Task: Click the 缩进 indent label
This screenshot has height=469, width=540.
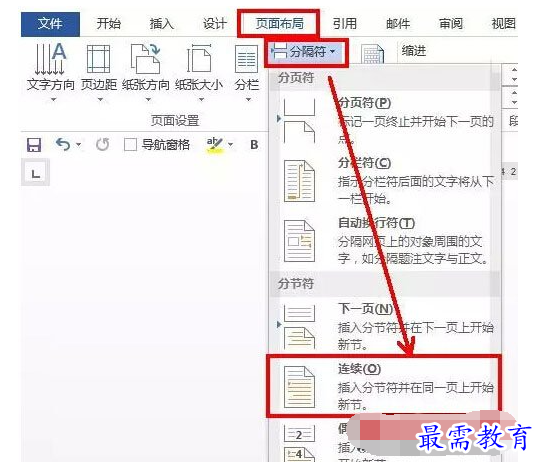Action: (414, 51)
